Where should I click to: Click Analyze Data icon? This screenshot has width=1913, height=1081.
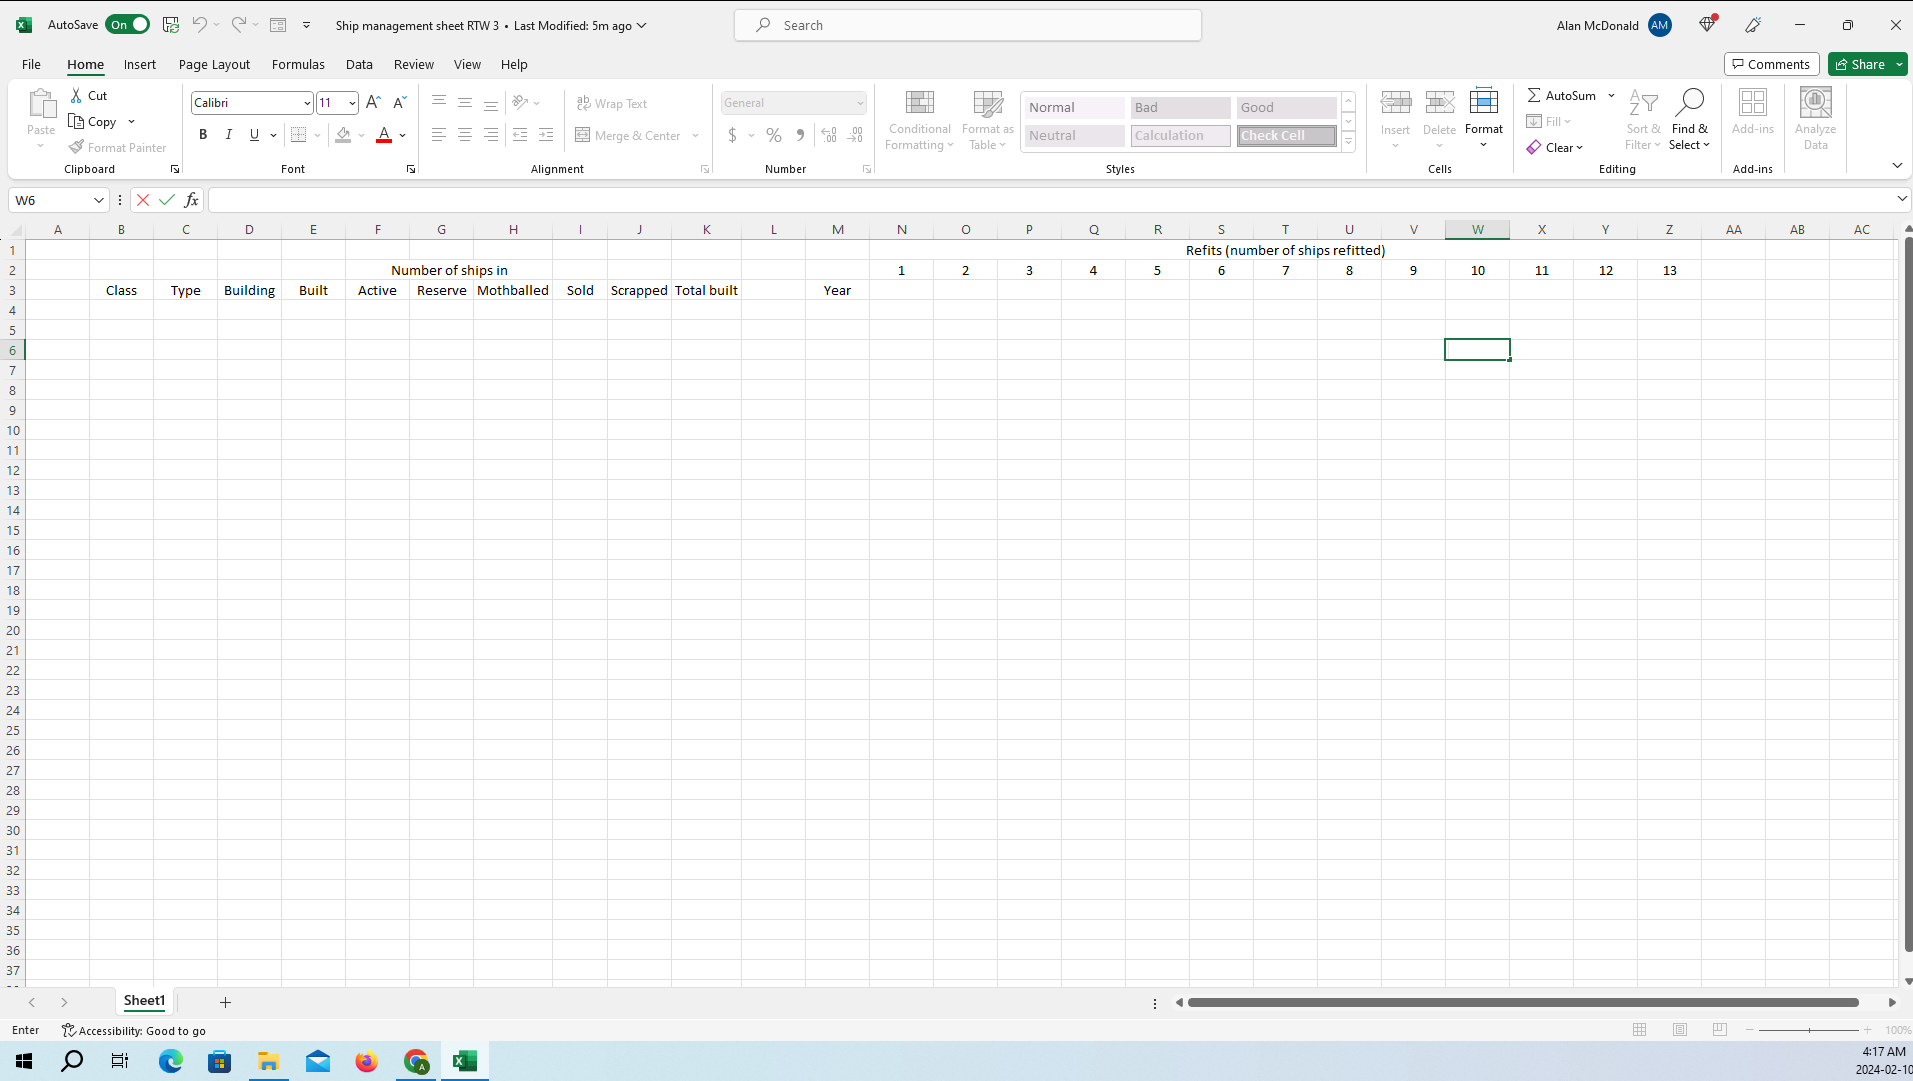(x=1815, y=103)
